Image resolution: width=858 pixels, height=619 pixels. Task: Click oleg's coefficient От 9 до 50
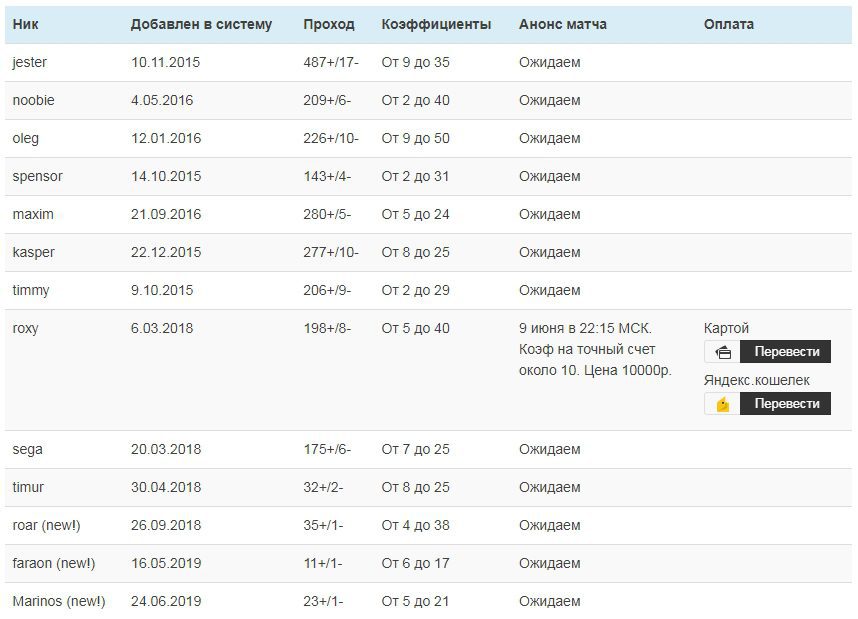[x=415, y=138]
